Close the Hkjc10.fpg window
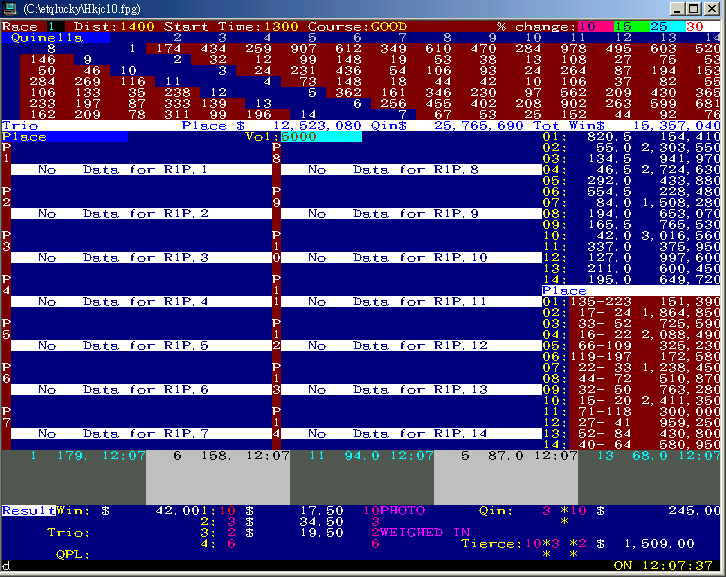The image size is (726, 577). [x=711, y=8]
